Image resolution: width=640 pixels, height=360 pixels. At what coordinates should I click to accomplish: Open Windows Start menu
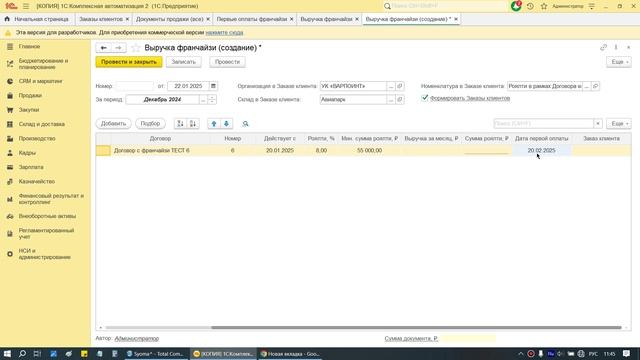(7, 354)
